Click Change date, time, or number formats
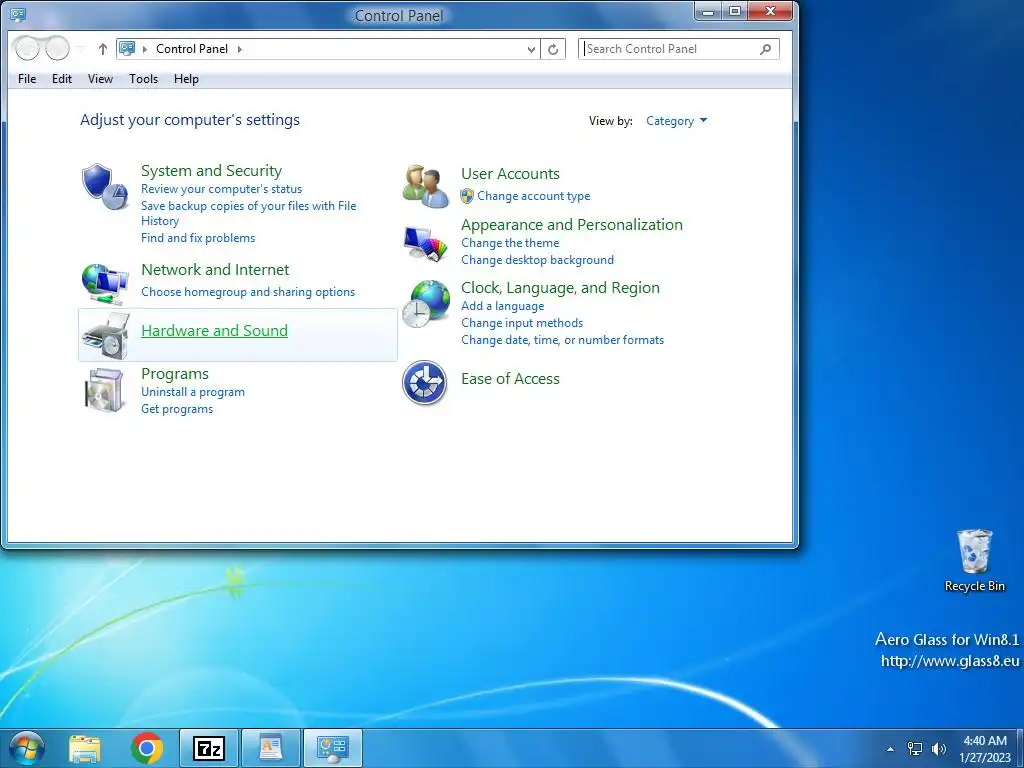This screenshot has height=768, width=1024. point(562,340)
